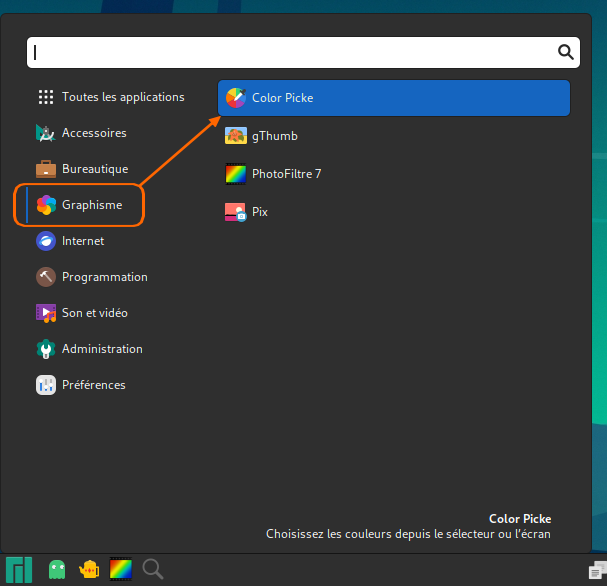The image size is (607, 586).
Task: Open the orange teapot app in taskbar
Action: coord(89,569)
